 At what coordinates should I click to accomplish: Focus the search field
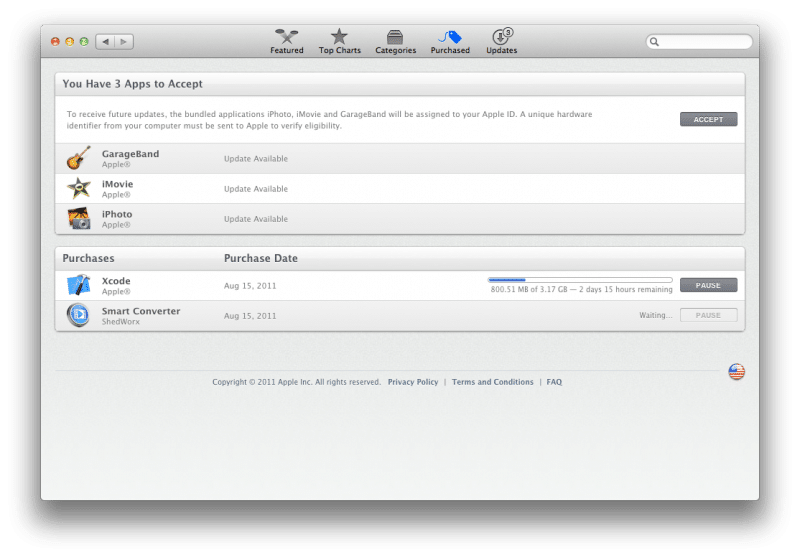[x=699, y=42]
